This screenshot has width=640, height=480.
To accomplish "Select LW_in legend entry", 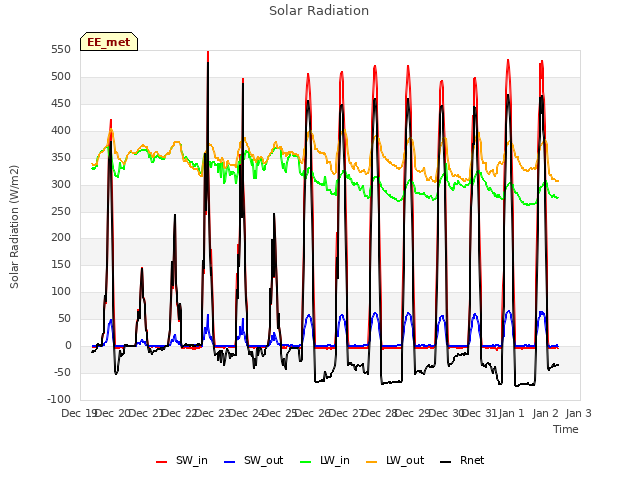I will (x=325, y=460).
